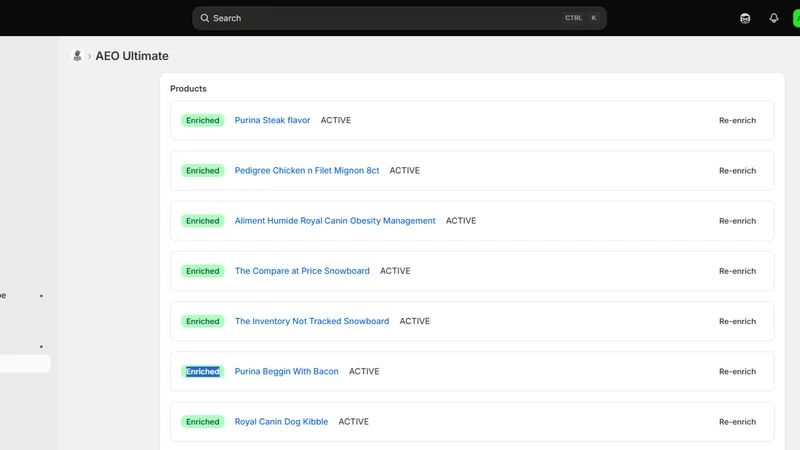800x450 pixels.
Task: Click Enriched badge on Inventory Not Tracked row
Action: (x=203, y=321)
